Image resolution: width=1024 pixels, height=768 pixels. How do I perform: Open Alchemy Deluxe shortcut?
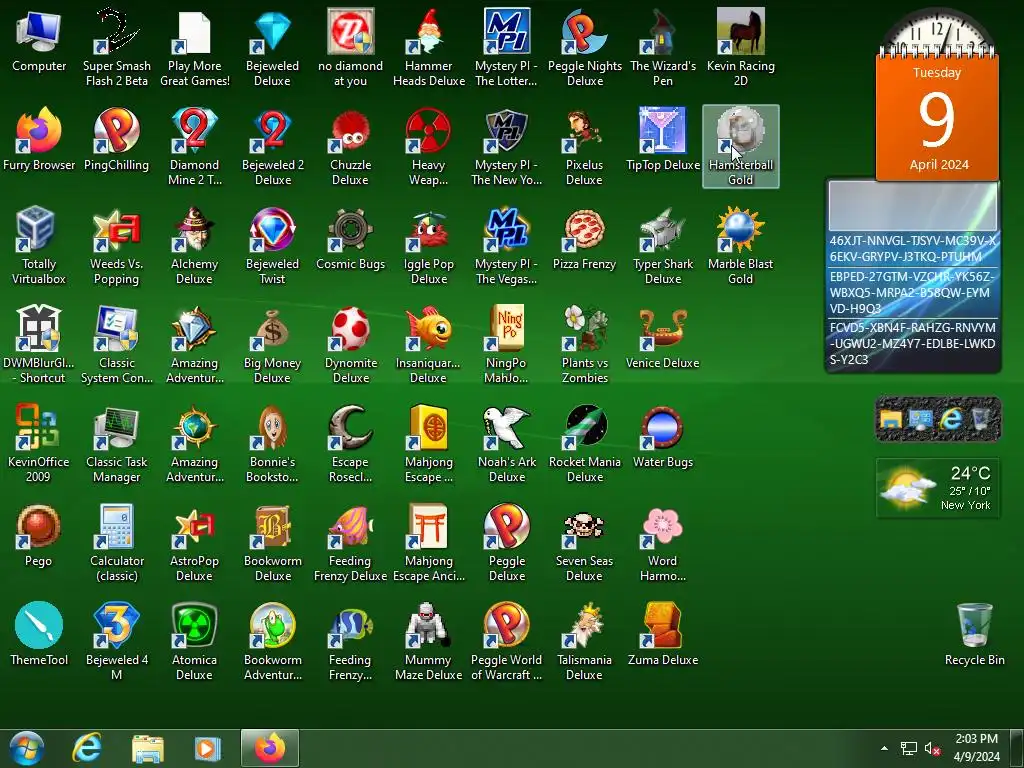point(194,246)
